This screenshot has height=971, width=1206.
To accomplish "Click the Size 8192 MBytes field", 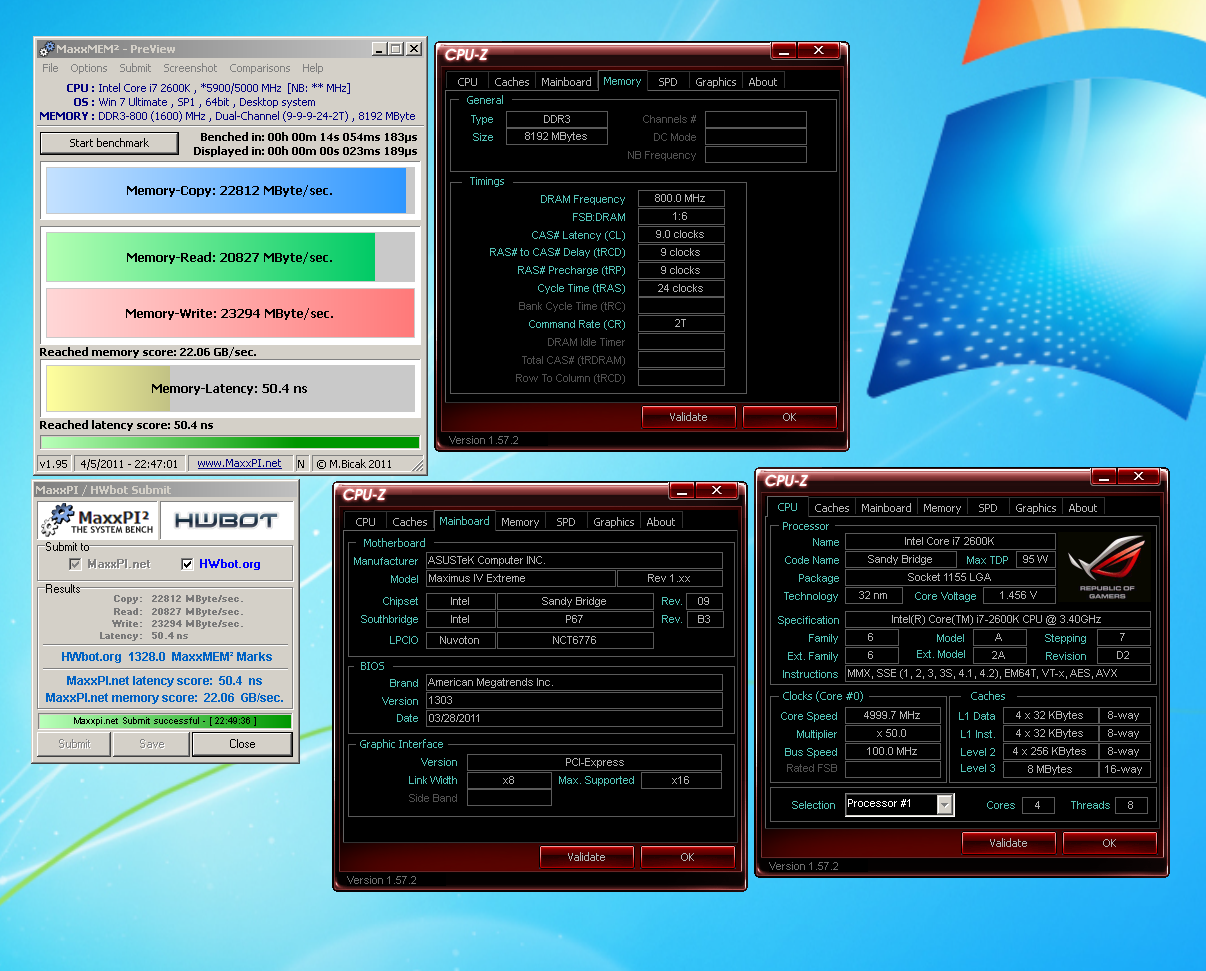I will [x=556, y=136].
